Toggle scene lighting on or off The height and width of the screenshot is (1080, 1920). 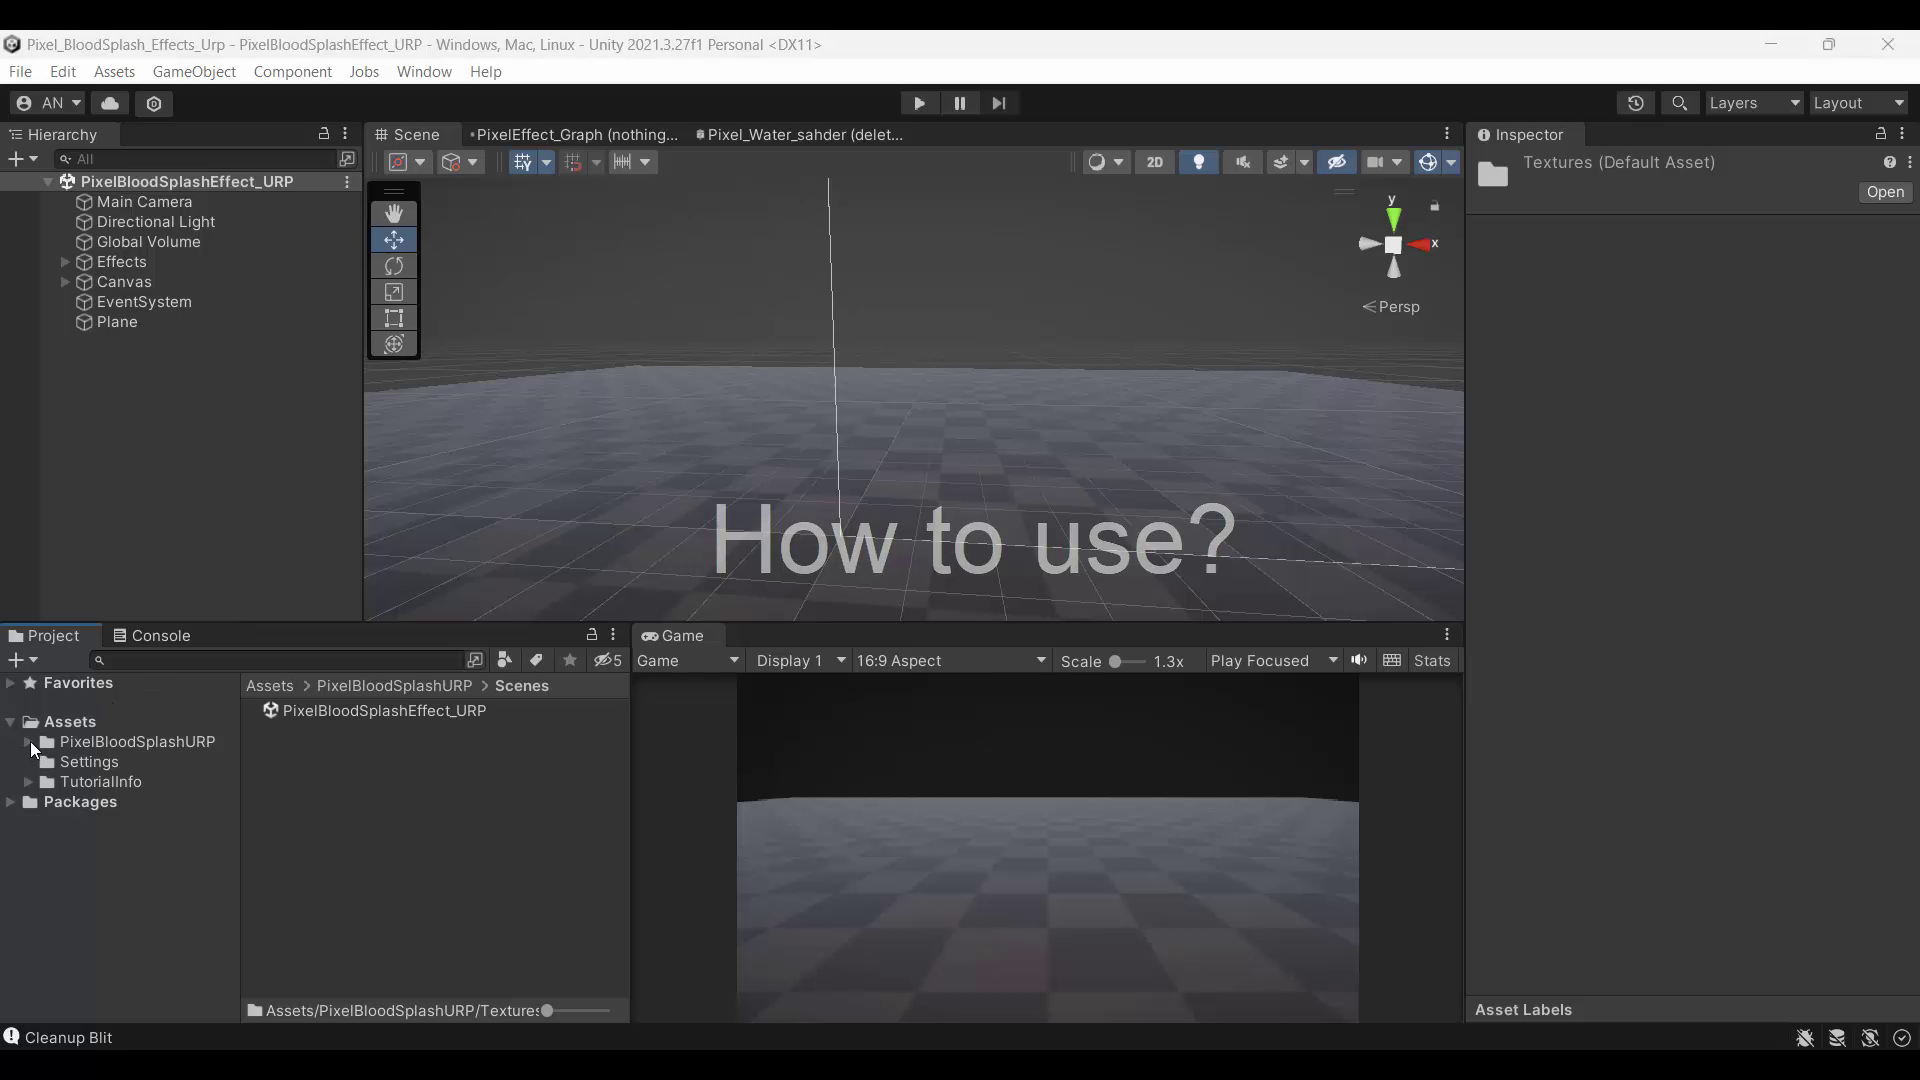point(1199,162)
